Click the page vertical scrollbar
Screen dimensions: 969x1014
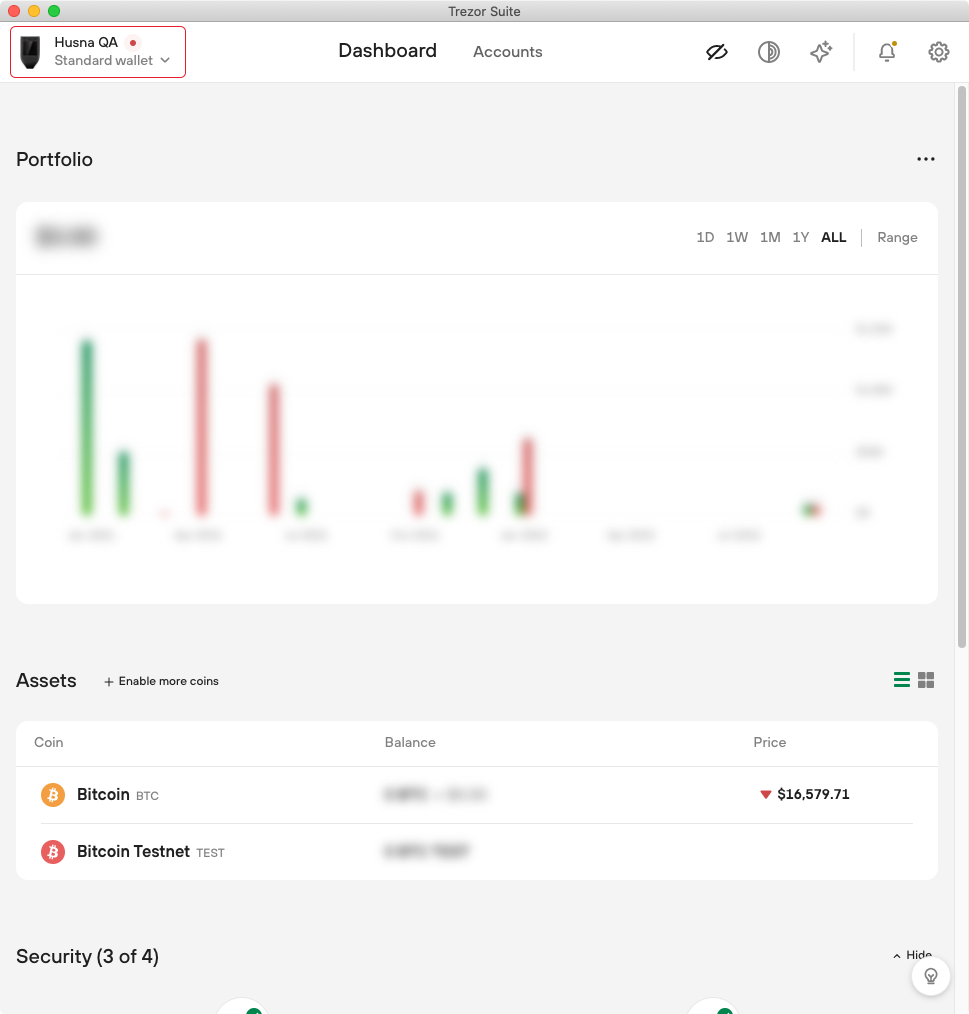coord(962,366)
